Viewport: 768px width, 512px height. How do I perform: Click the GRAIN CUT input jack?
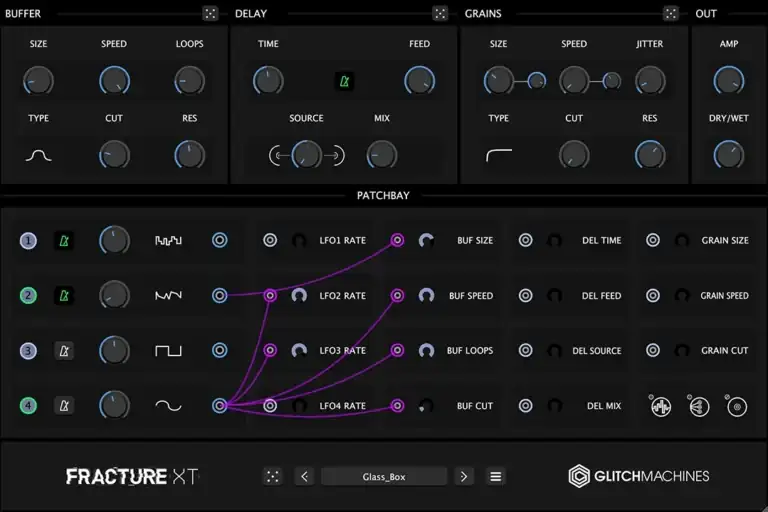(652, 350)
